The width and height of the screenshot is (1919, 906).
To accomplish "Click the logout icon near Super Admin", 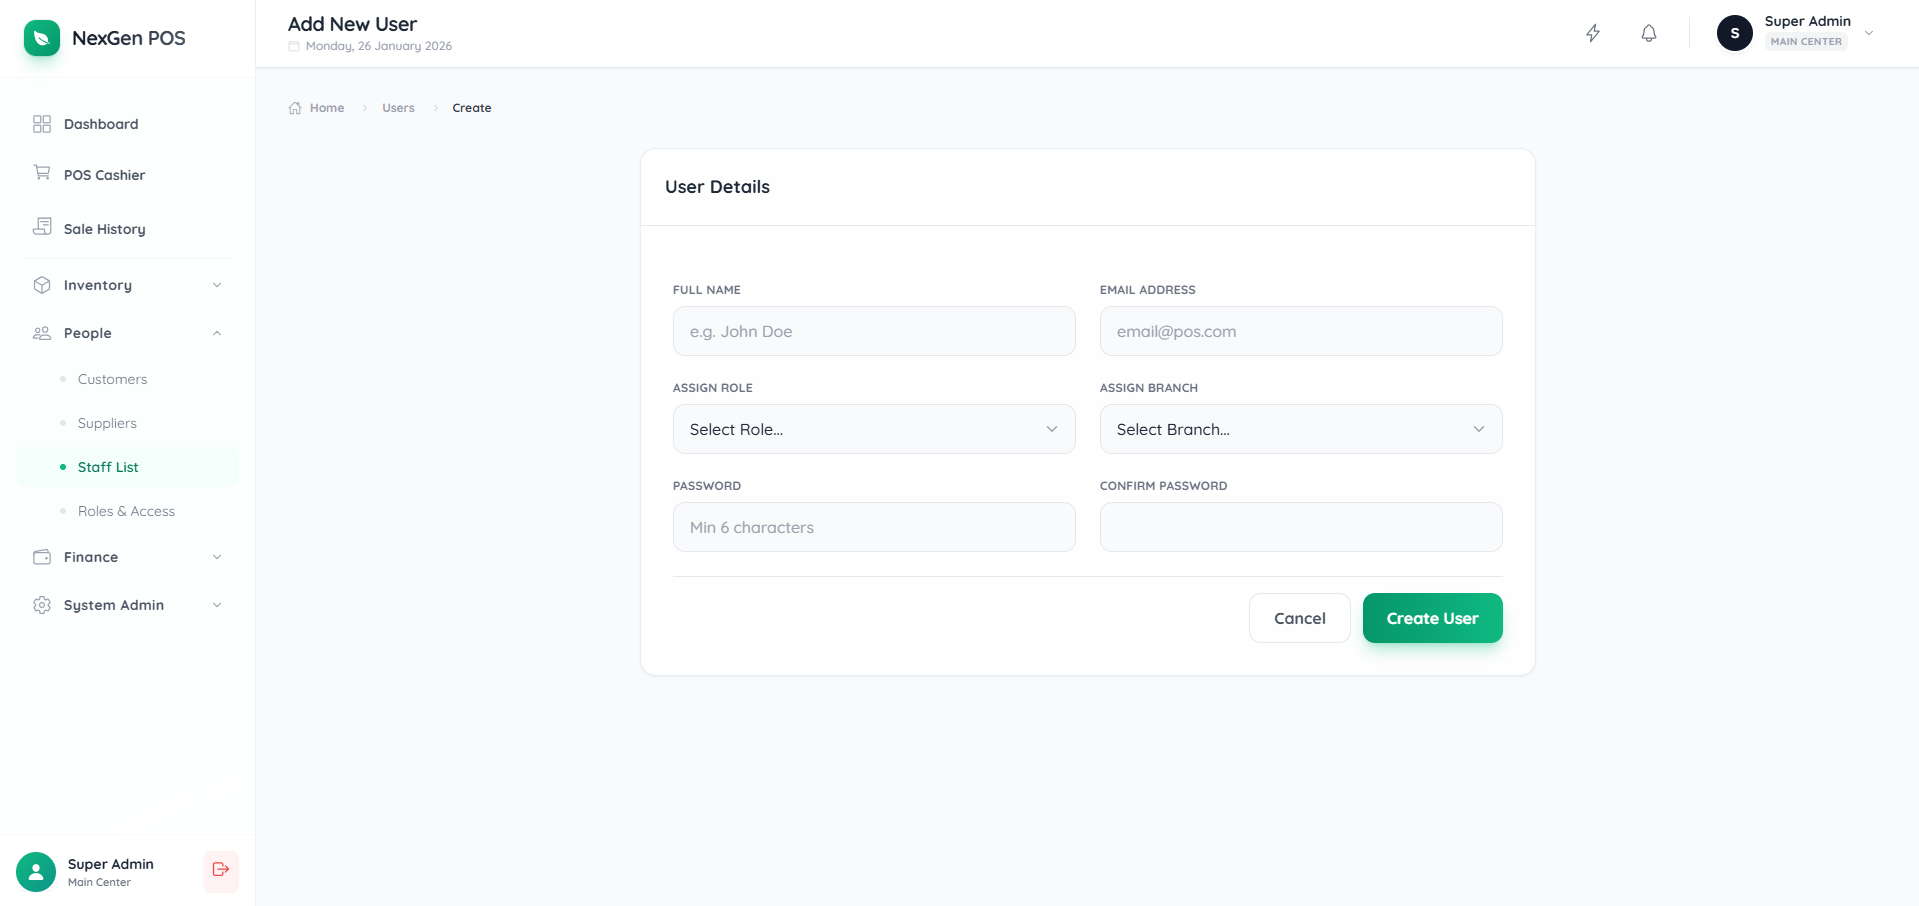I will [220, 871].
